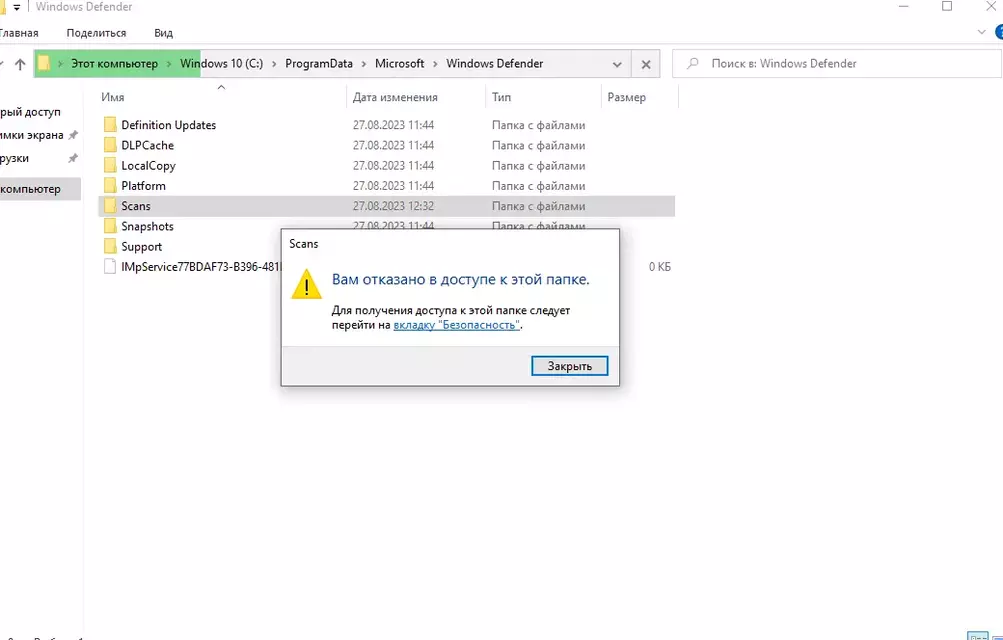Open the Главная ribbon tab
The height and width of the screenshot is (640, 1003).
pos(19,33)
